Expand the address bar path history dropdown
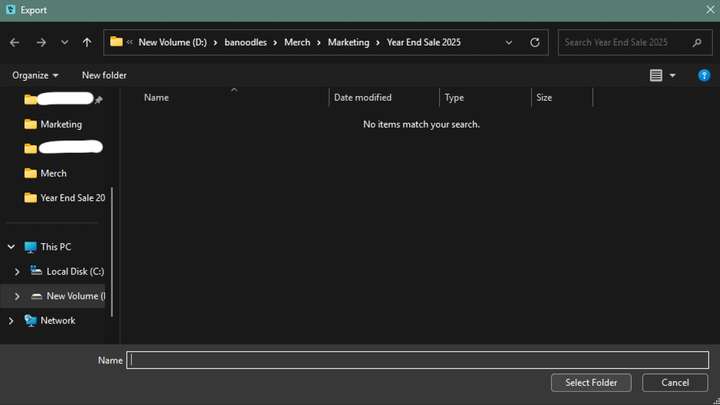The width and height of the screenshot is (720, 405). click(x=509, y=43)
